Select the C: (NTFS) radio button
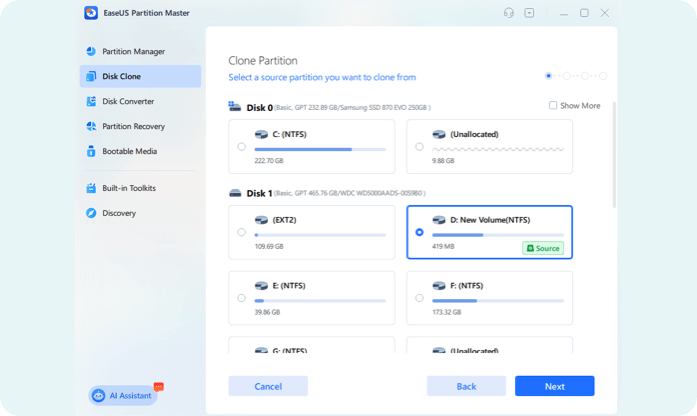 point(241,147)
